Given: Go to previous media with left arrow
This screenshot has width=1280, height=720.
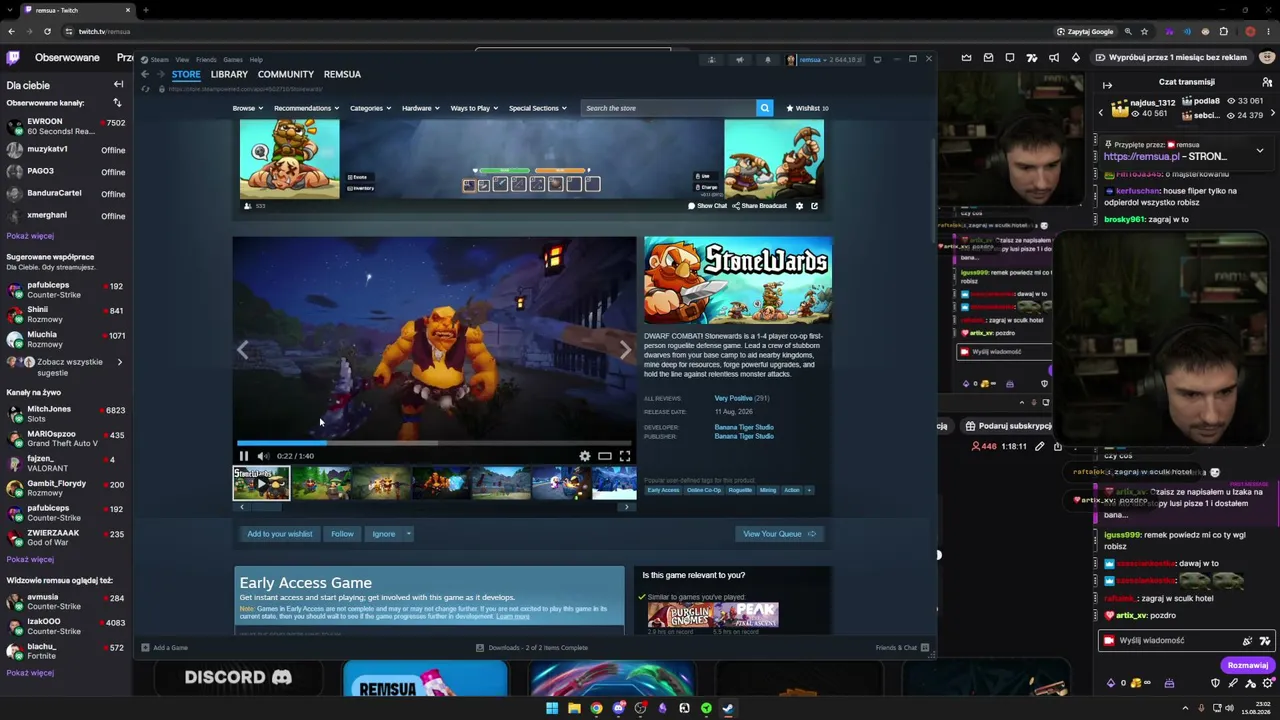Looking at the screenshot, I should pyautogui.click(x=243, y=350).
